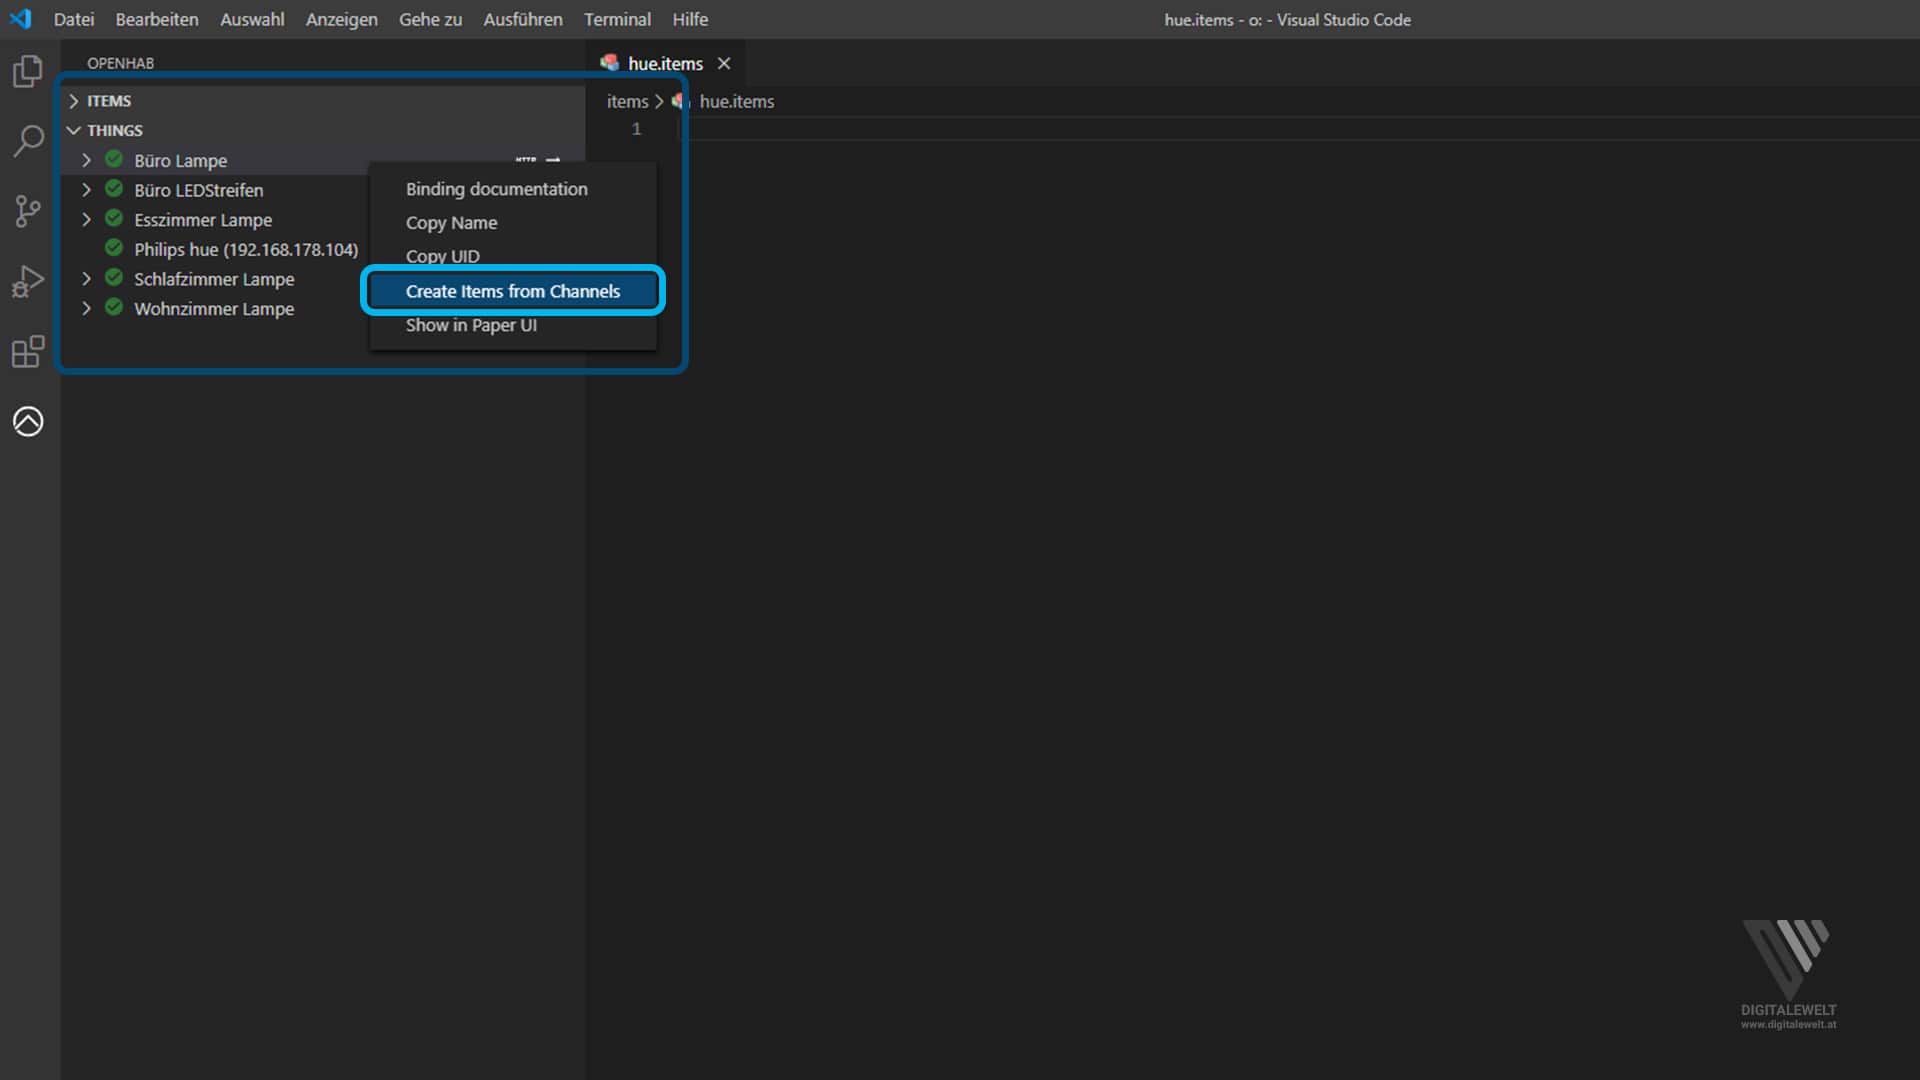
Task: Select Philips hue bridge thing entry
Action: (x=245, y=250)
